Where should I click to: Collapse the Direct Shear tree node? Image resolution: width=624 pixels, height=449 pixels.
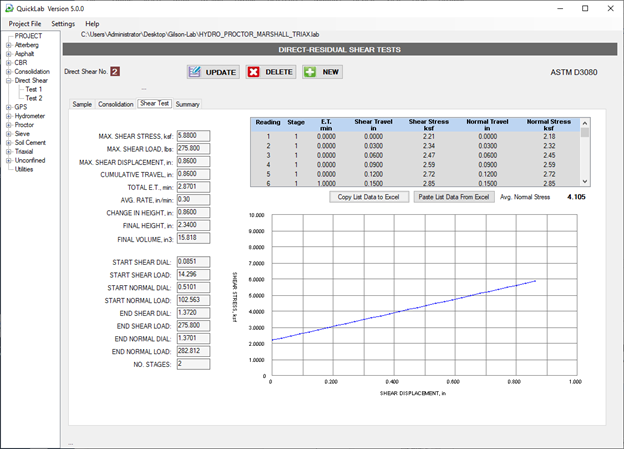coord(8,80)
